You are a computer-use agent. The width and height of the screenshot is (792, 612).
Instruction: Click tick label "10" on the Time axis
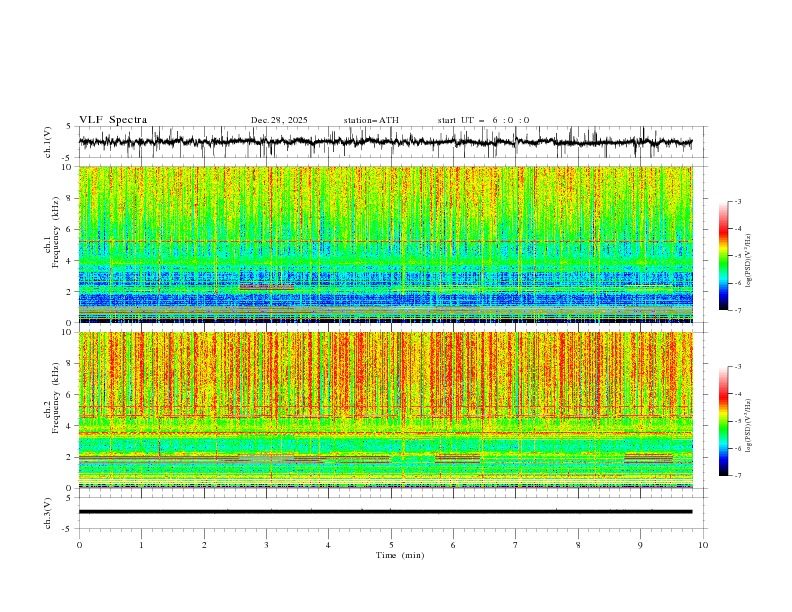point(703,545)
